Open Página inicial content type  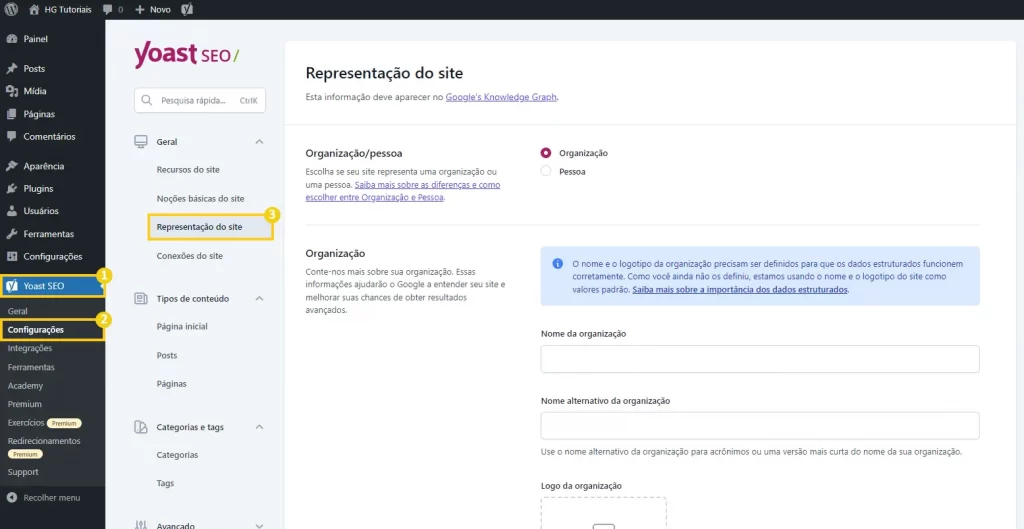coord(182,327)
